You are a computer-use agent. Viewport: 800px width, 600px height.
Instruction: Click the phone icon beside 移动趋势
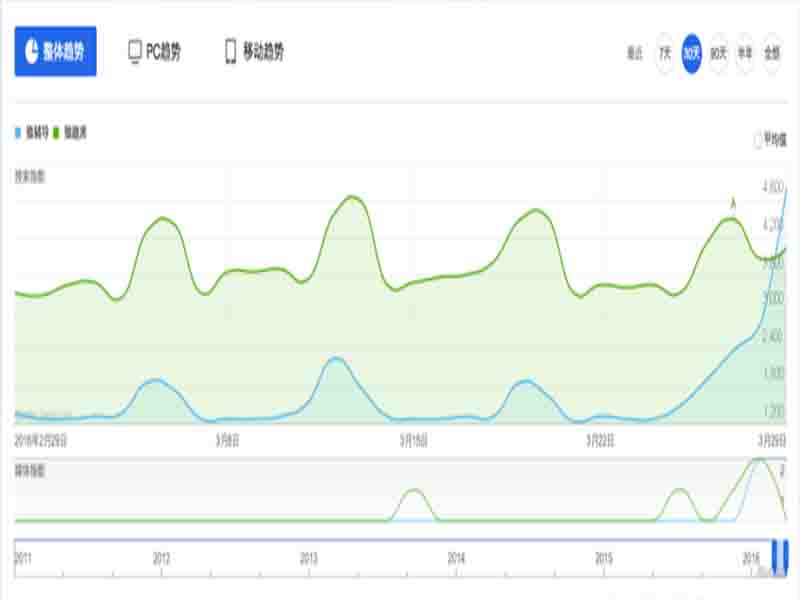click(x=231, y=52)
